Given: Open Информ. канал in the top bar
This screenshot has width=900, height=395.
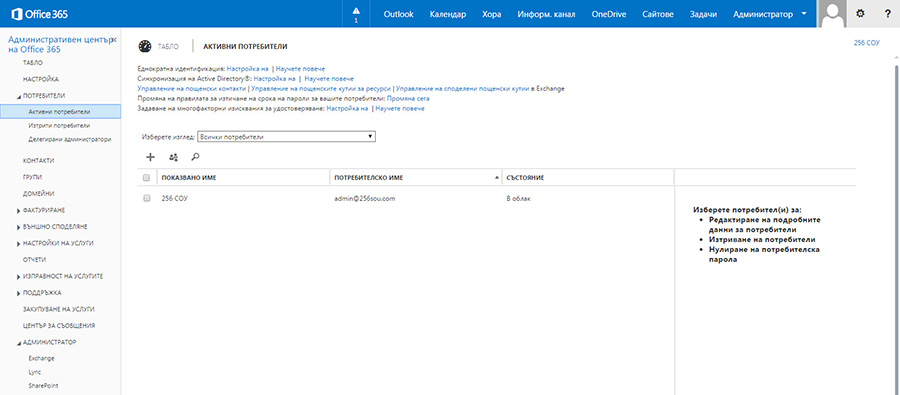Looking at the screenshot, I should 546,14.
